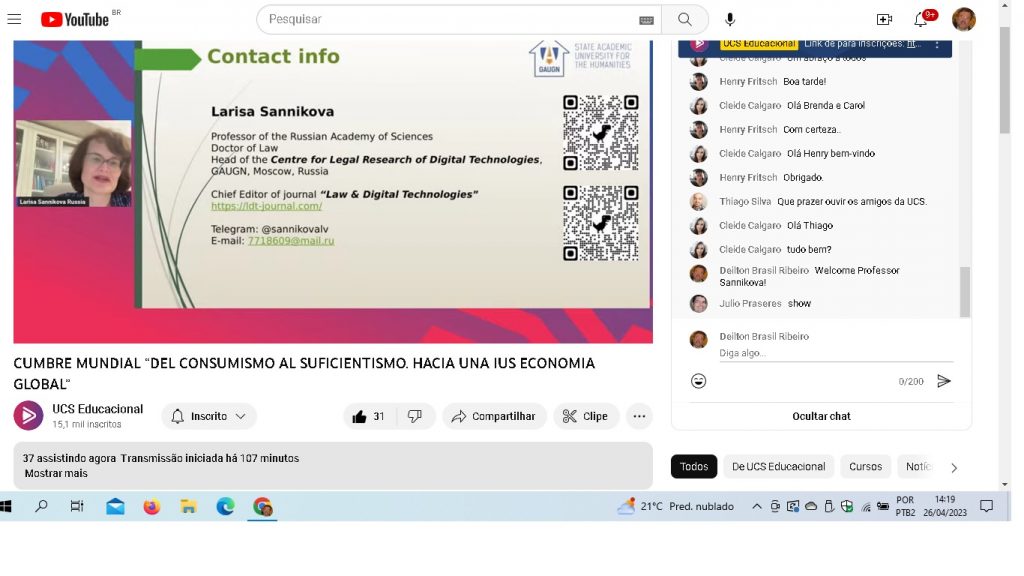The image size is (1024, 576).
Task: Start voice search with microphone icon
Action: tap(730, 19)
